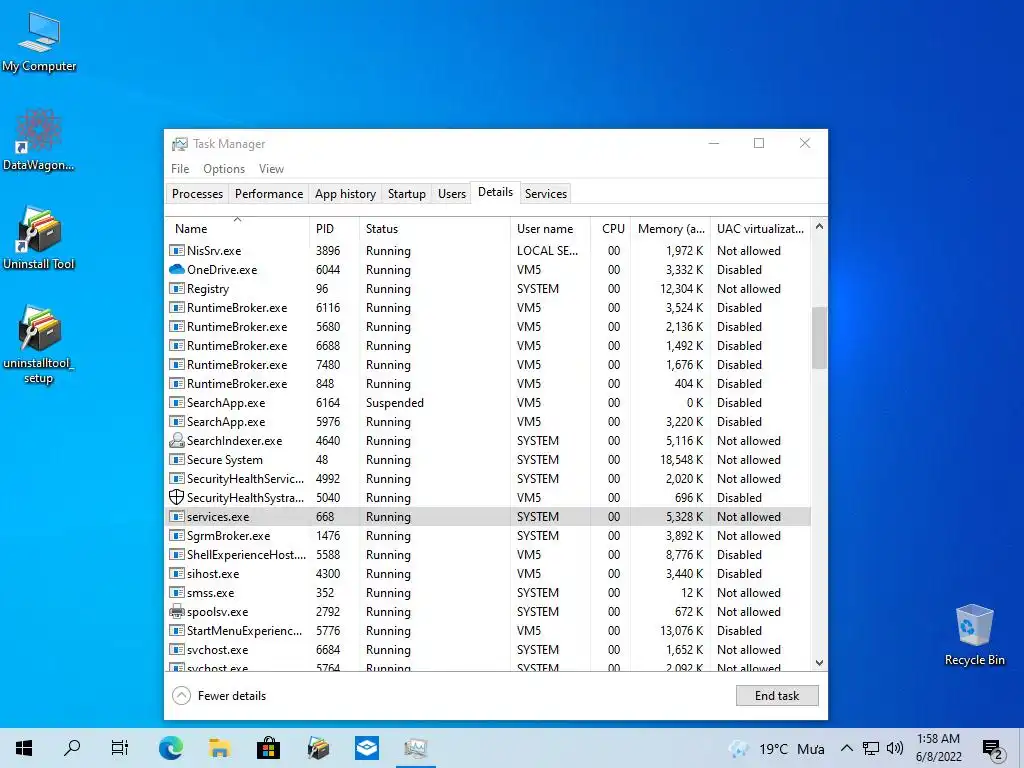The height and width of the screenshot is (768, 1024).
Task: Select RuntimeBroker.exe with PID 848
Action: click(x=488, y=384)
